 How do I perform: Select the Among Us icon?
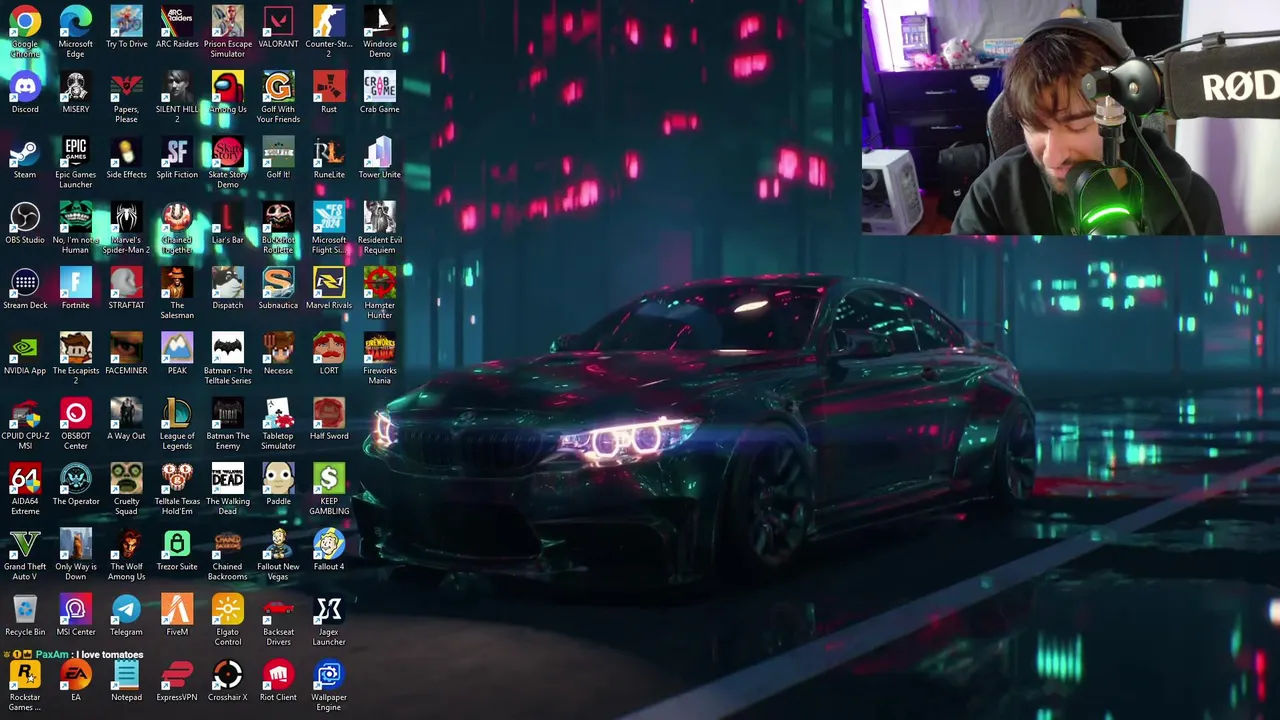pos(228,87)
